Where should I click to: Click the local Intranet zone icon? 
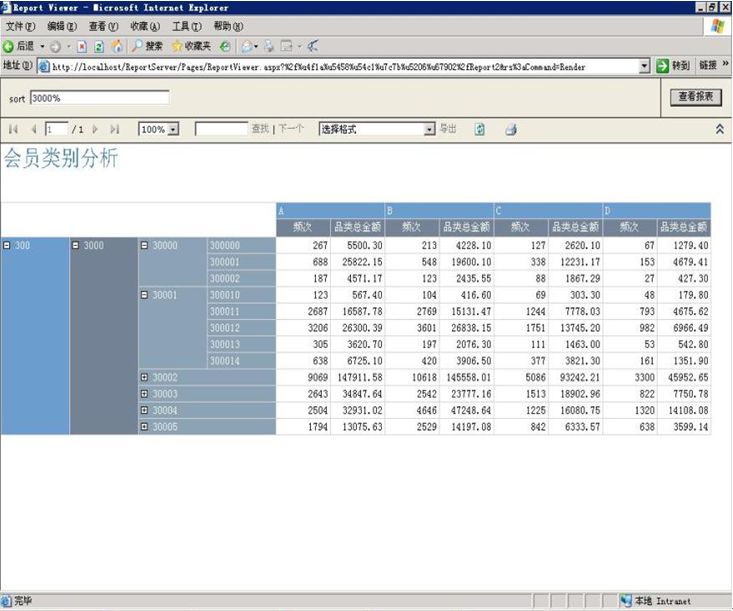[625, 601]
